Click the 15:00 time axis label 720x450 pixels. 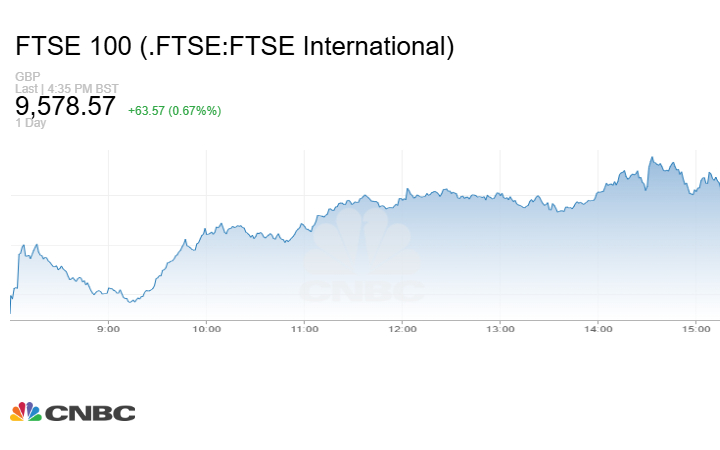pyautogui.click(x=696, y=328)
